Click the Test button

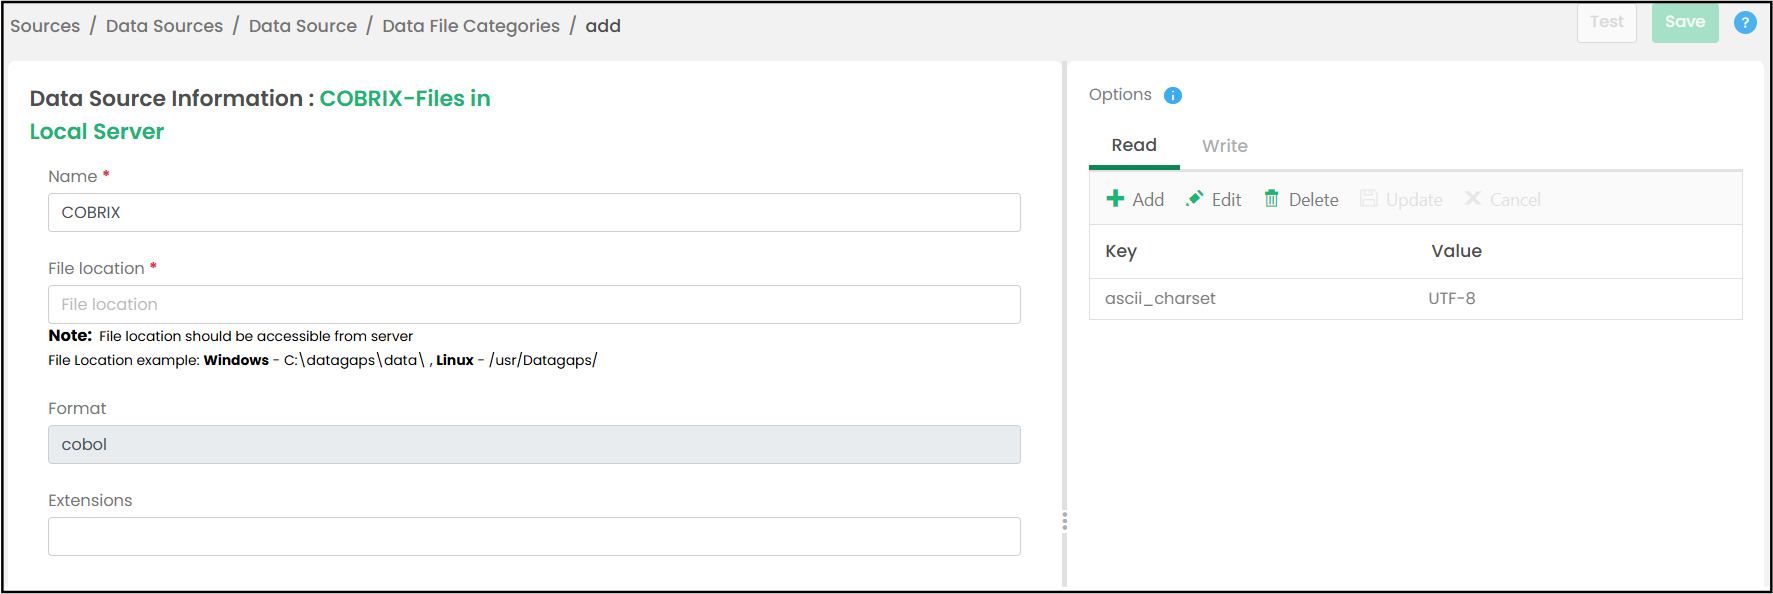click(1607, 22)
